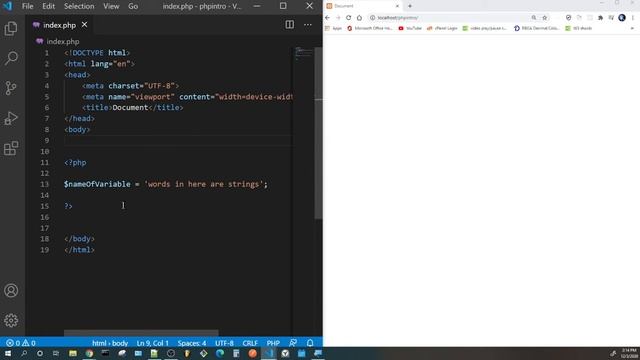Click the $nameOfVariable line of code
This screenshot has height=360, width=640.
[166, 184]
